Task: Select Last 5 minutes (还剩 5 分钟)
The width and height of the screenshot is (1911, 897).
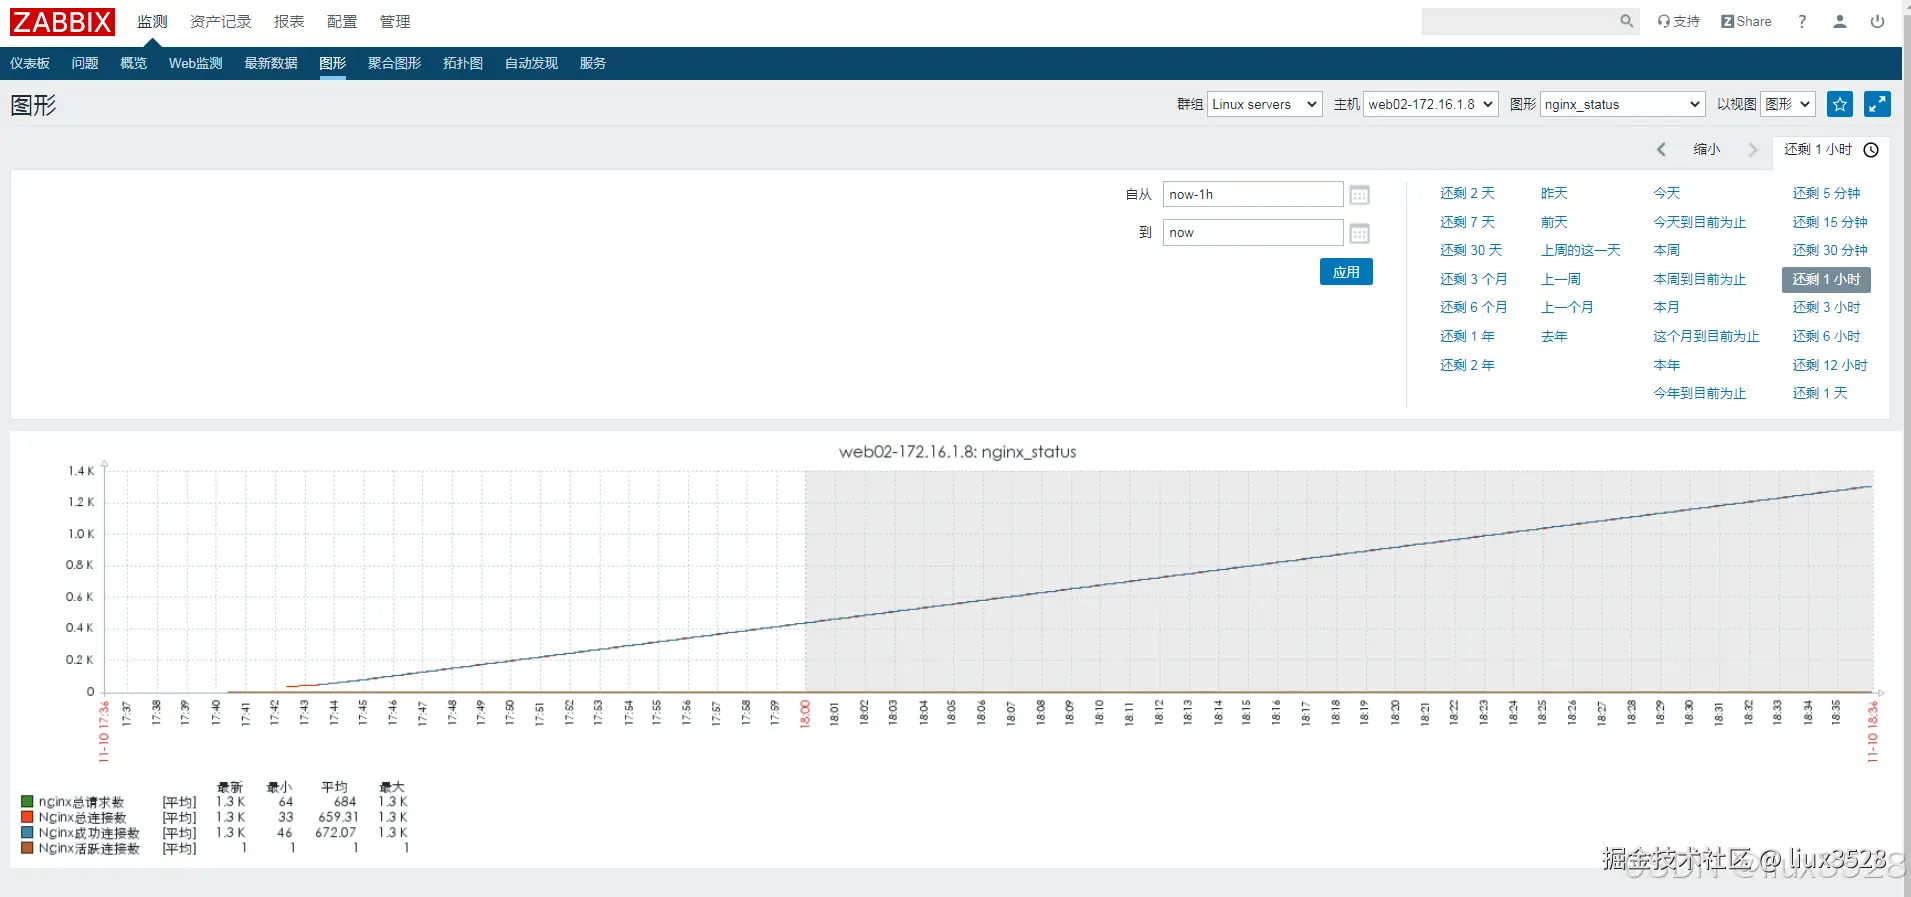Action: (1826, 193)
